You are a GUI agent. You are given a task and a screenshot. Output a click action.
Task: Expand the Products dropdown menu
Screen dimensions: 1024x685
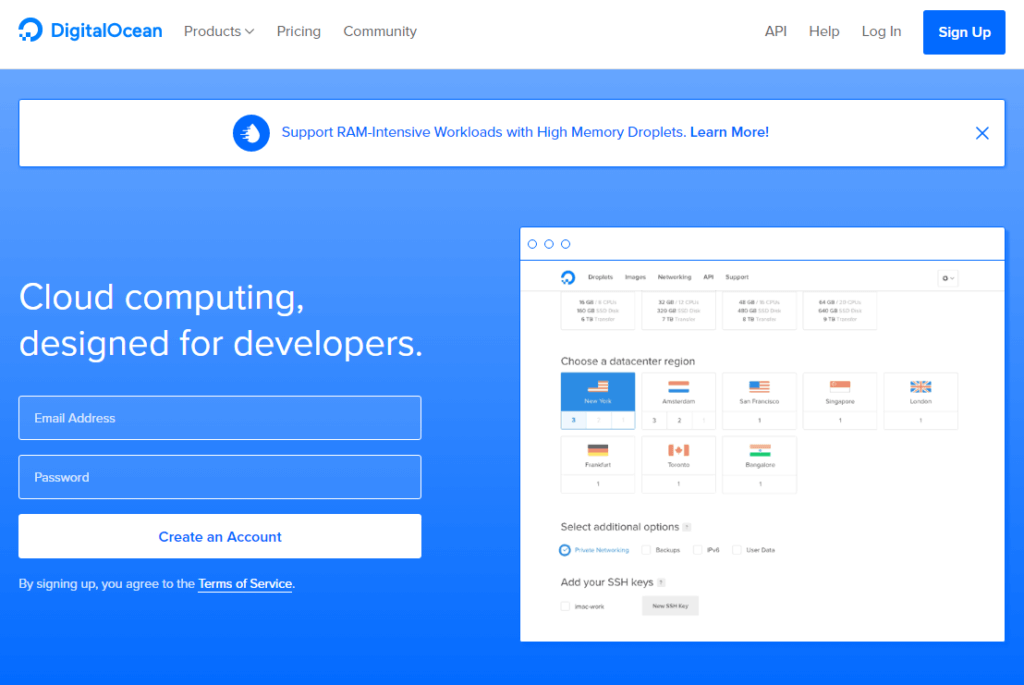[x=219, y=31]
